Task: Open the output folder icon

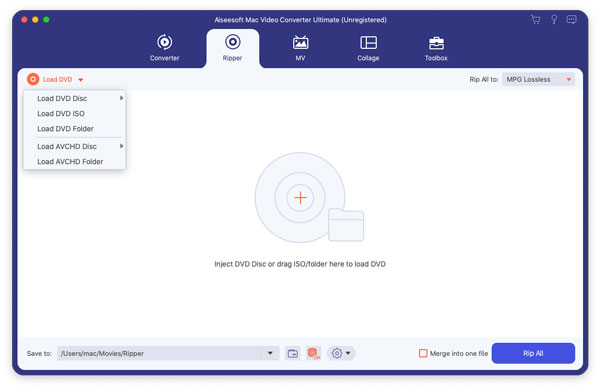Action: [293, 353]
